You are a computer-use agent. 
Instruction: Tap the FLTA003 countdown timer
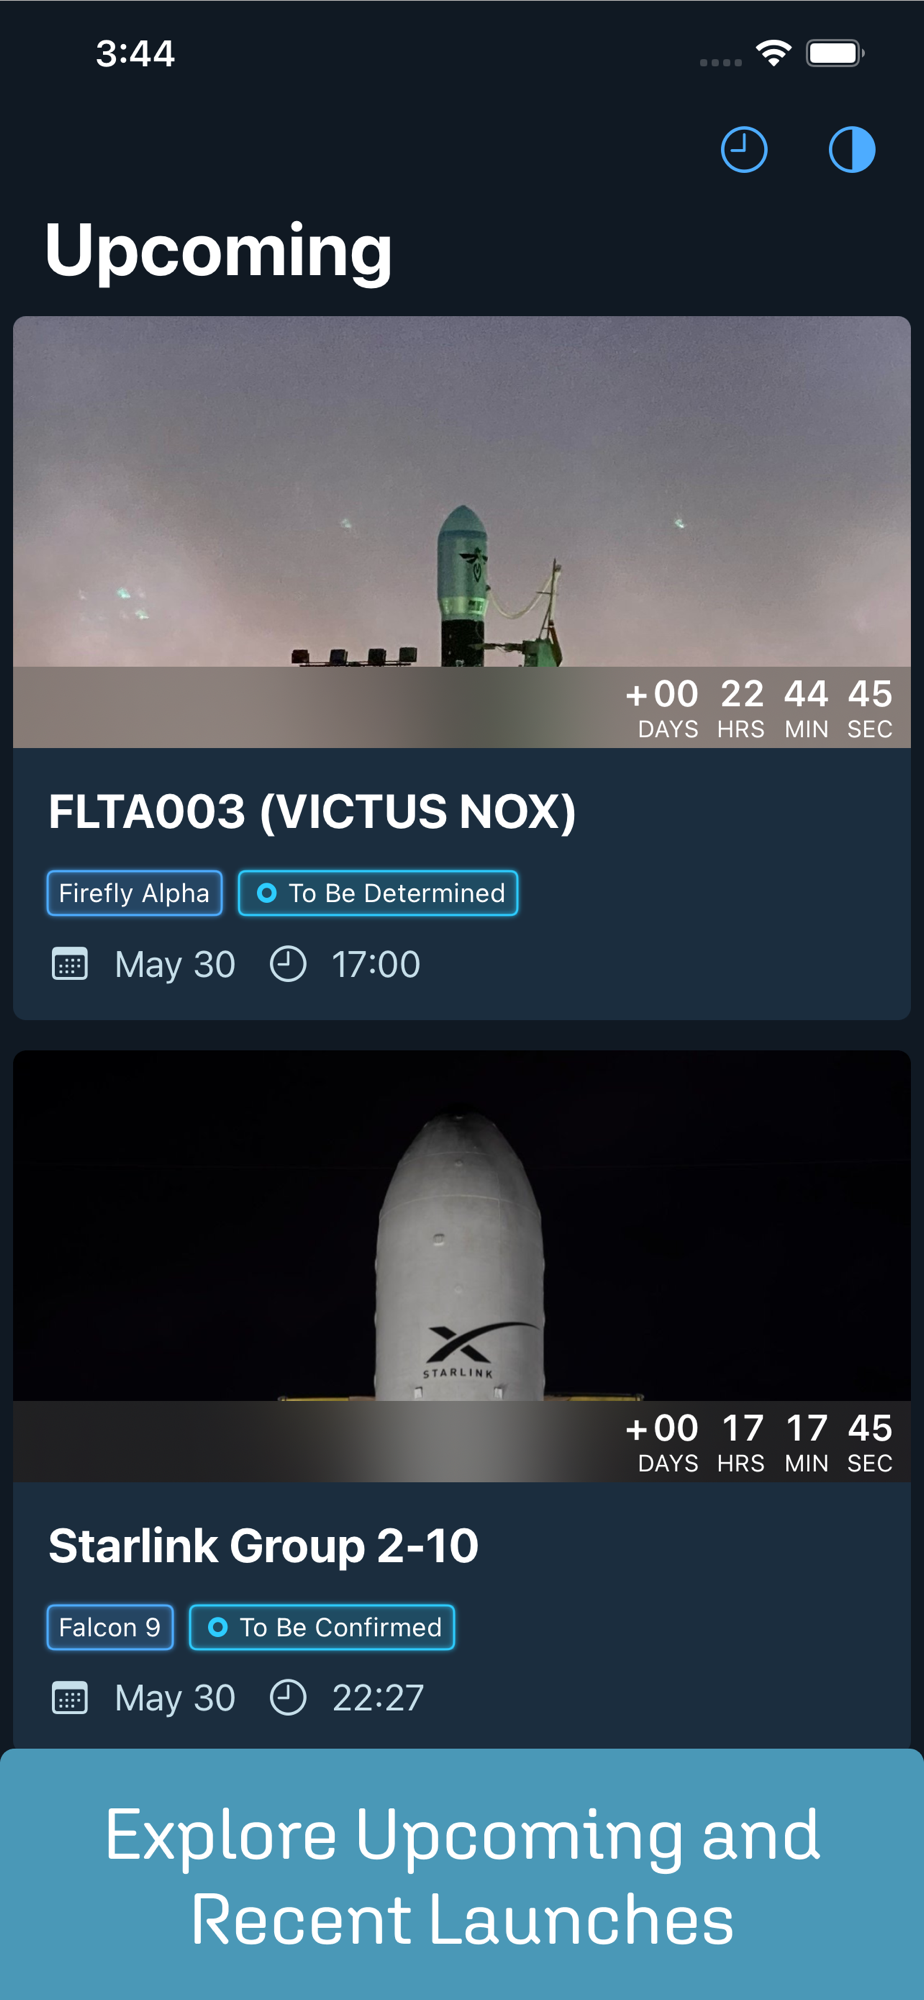click(759, 709)
